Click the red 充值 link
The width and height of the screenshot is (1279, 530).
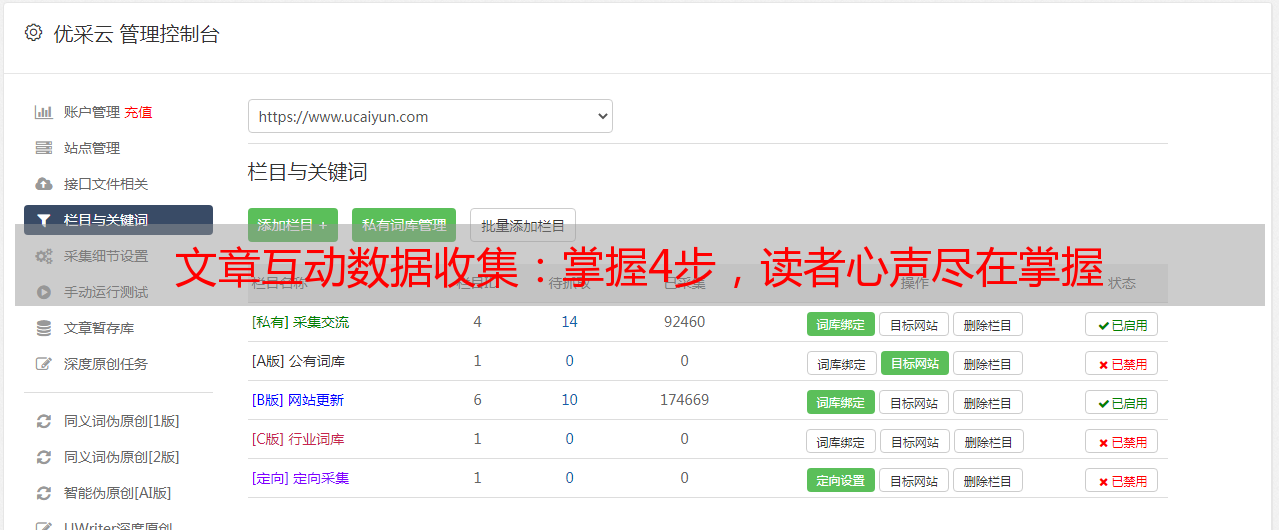(138, 112)
